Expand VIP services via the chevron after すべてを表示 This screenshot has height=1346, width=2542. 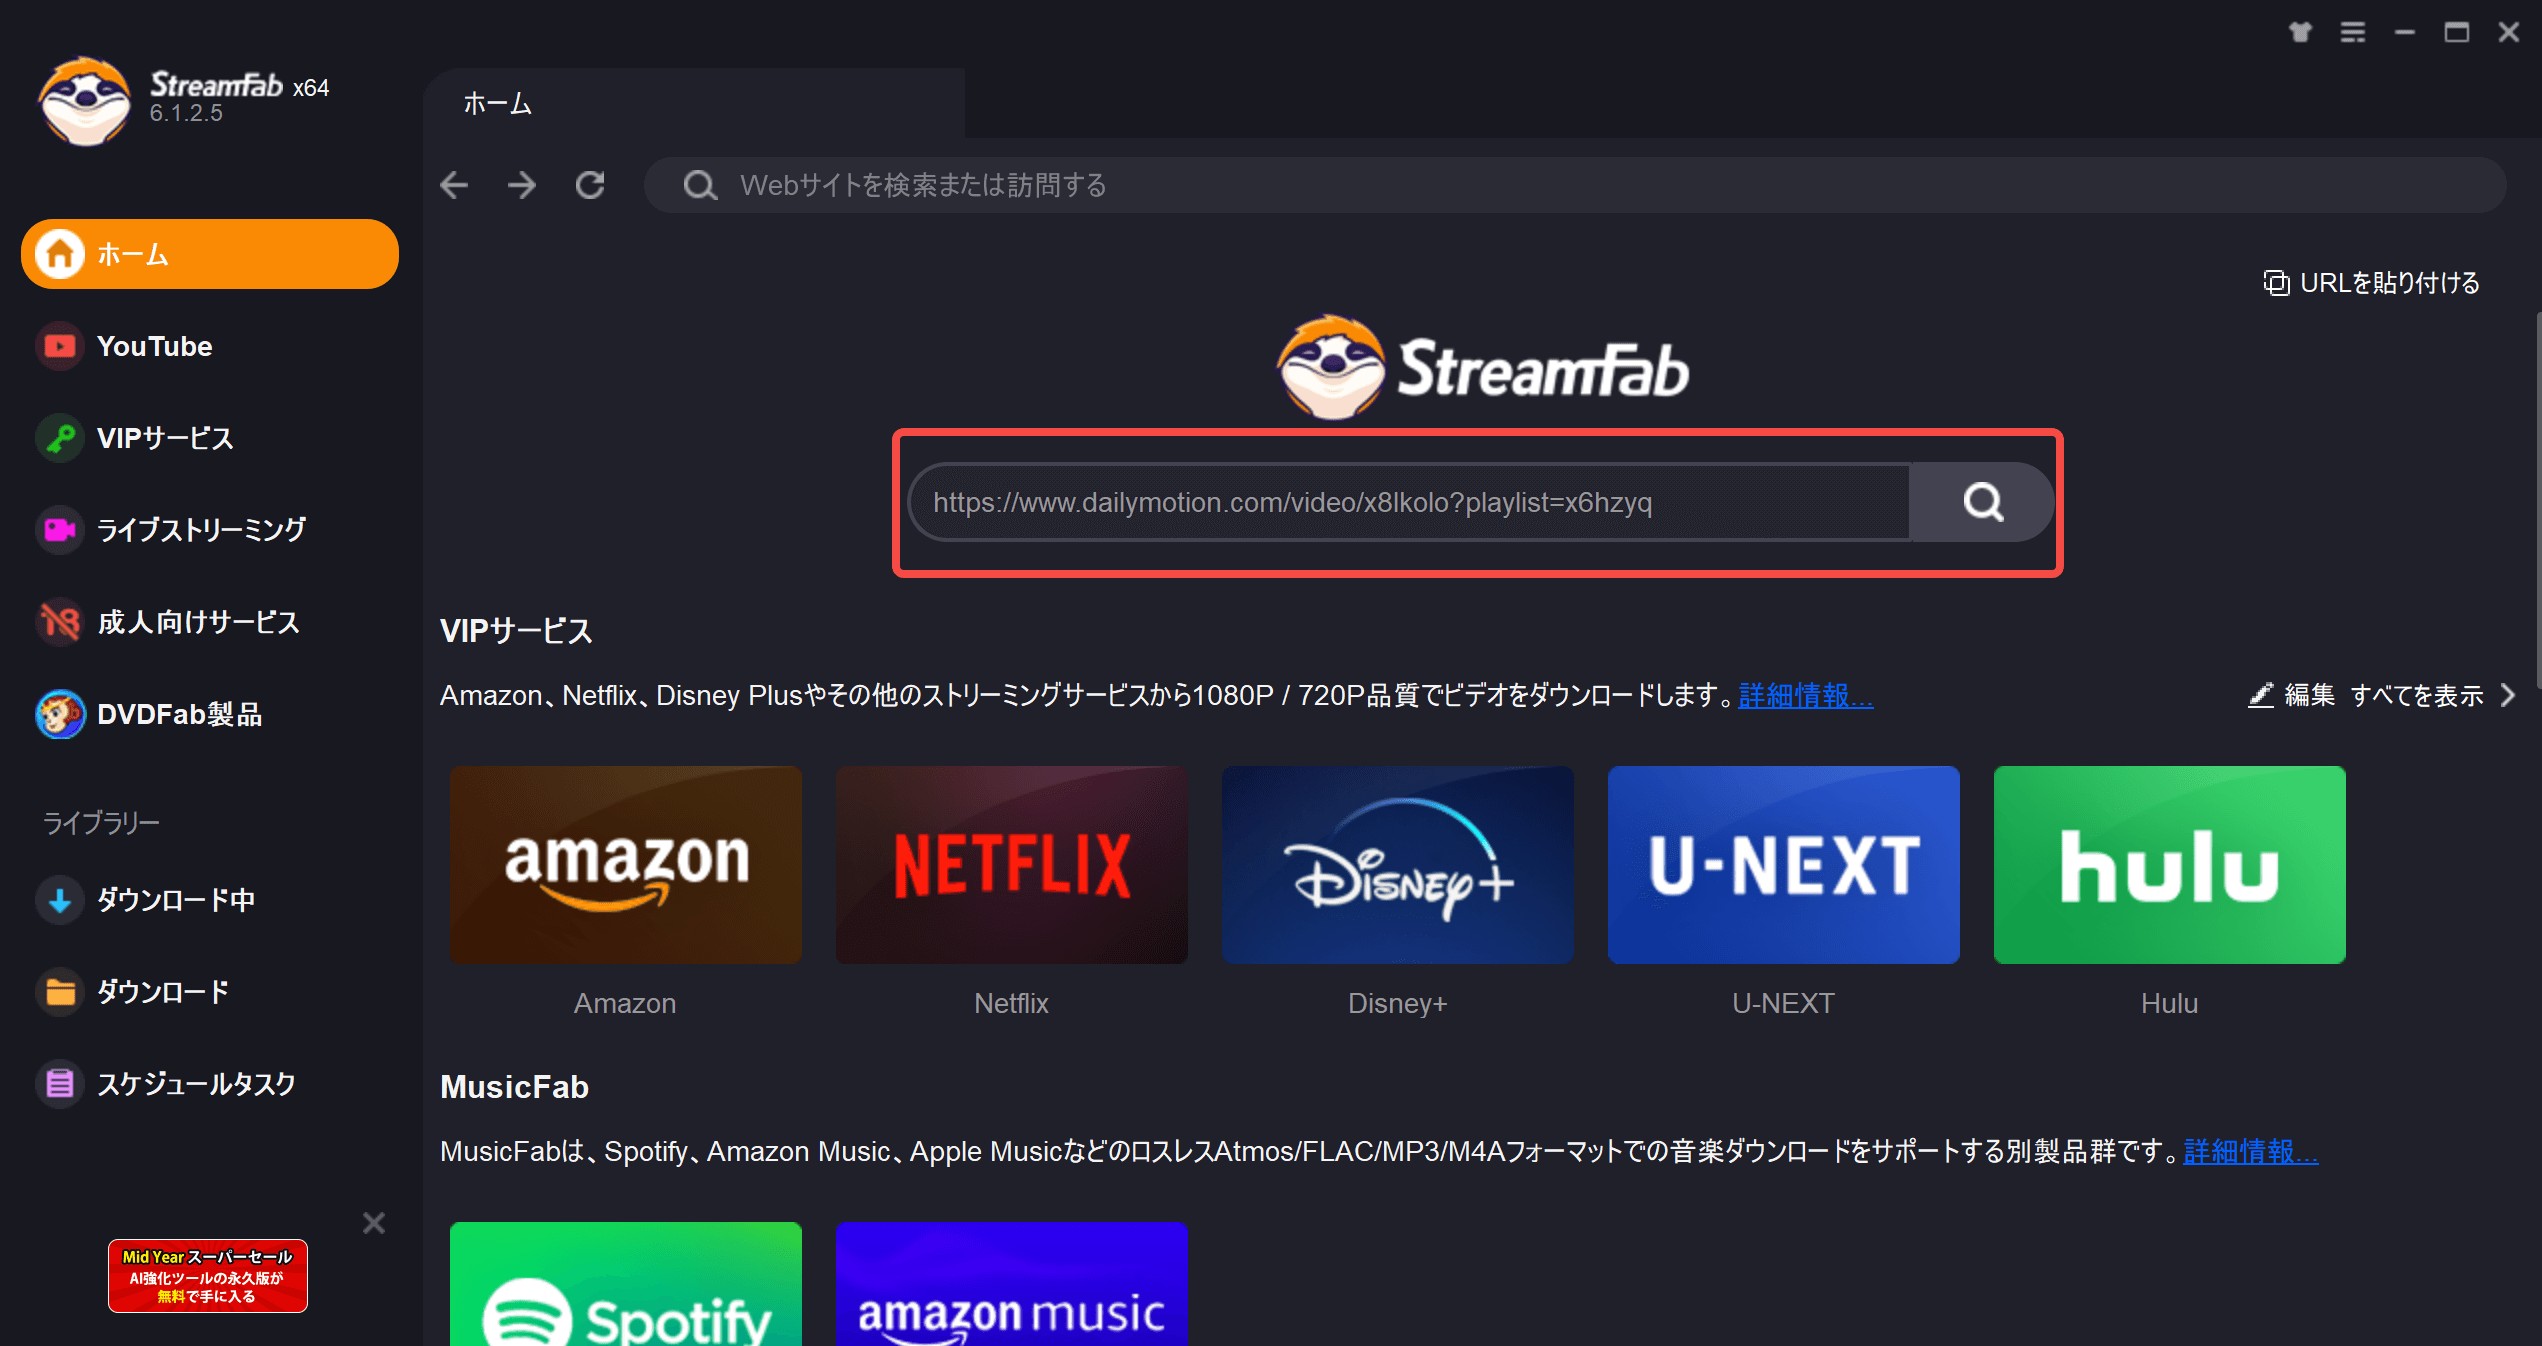click(2508, 695)
